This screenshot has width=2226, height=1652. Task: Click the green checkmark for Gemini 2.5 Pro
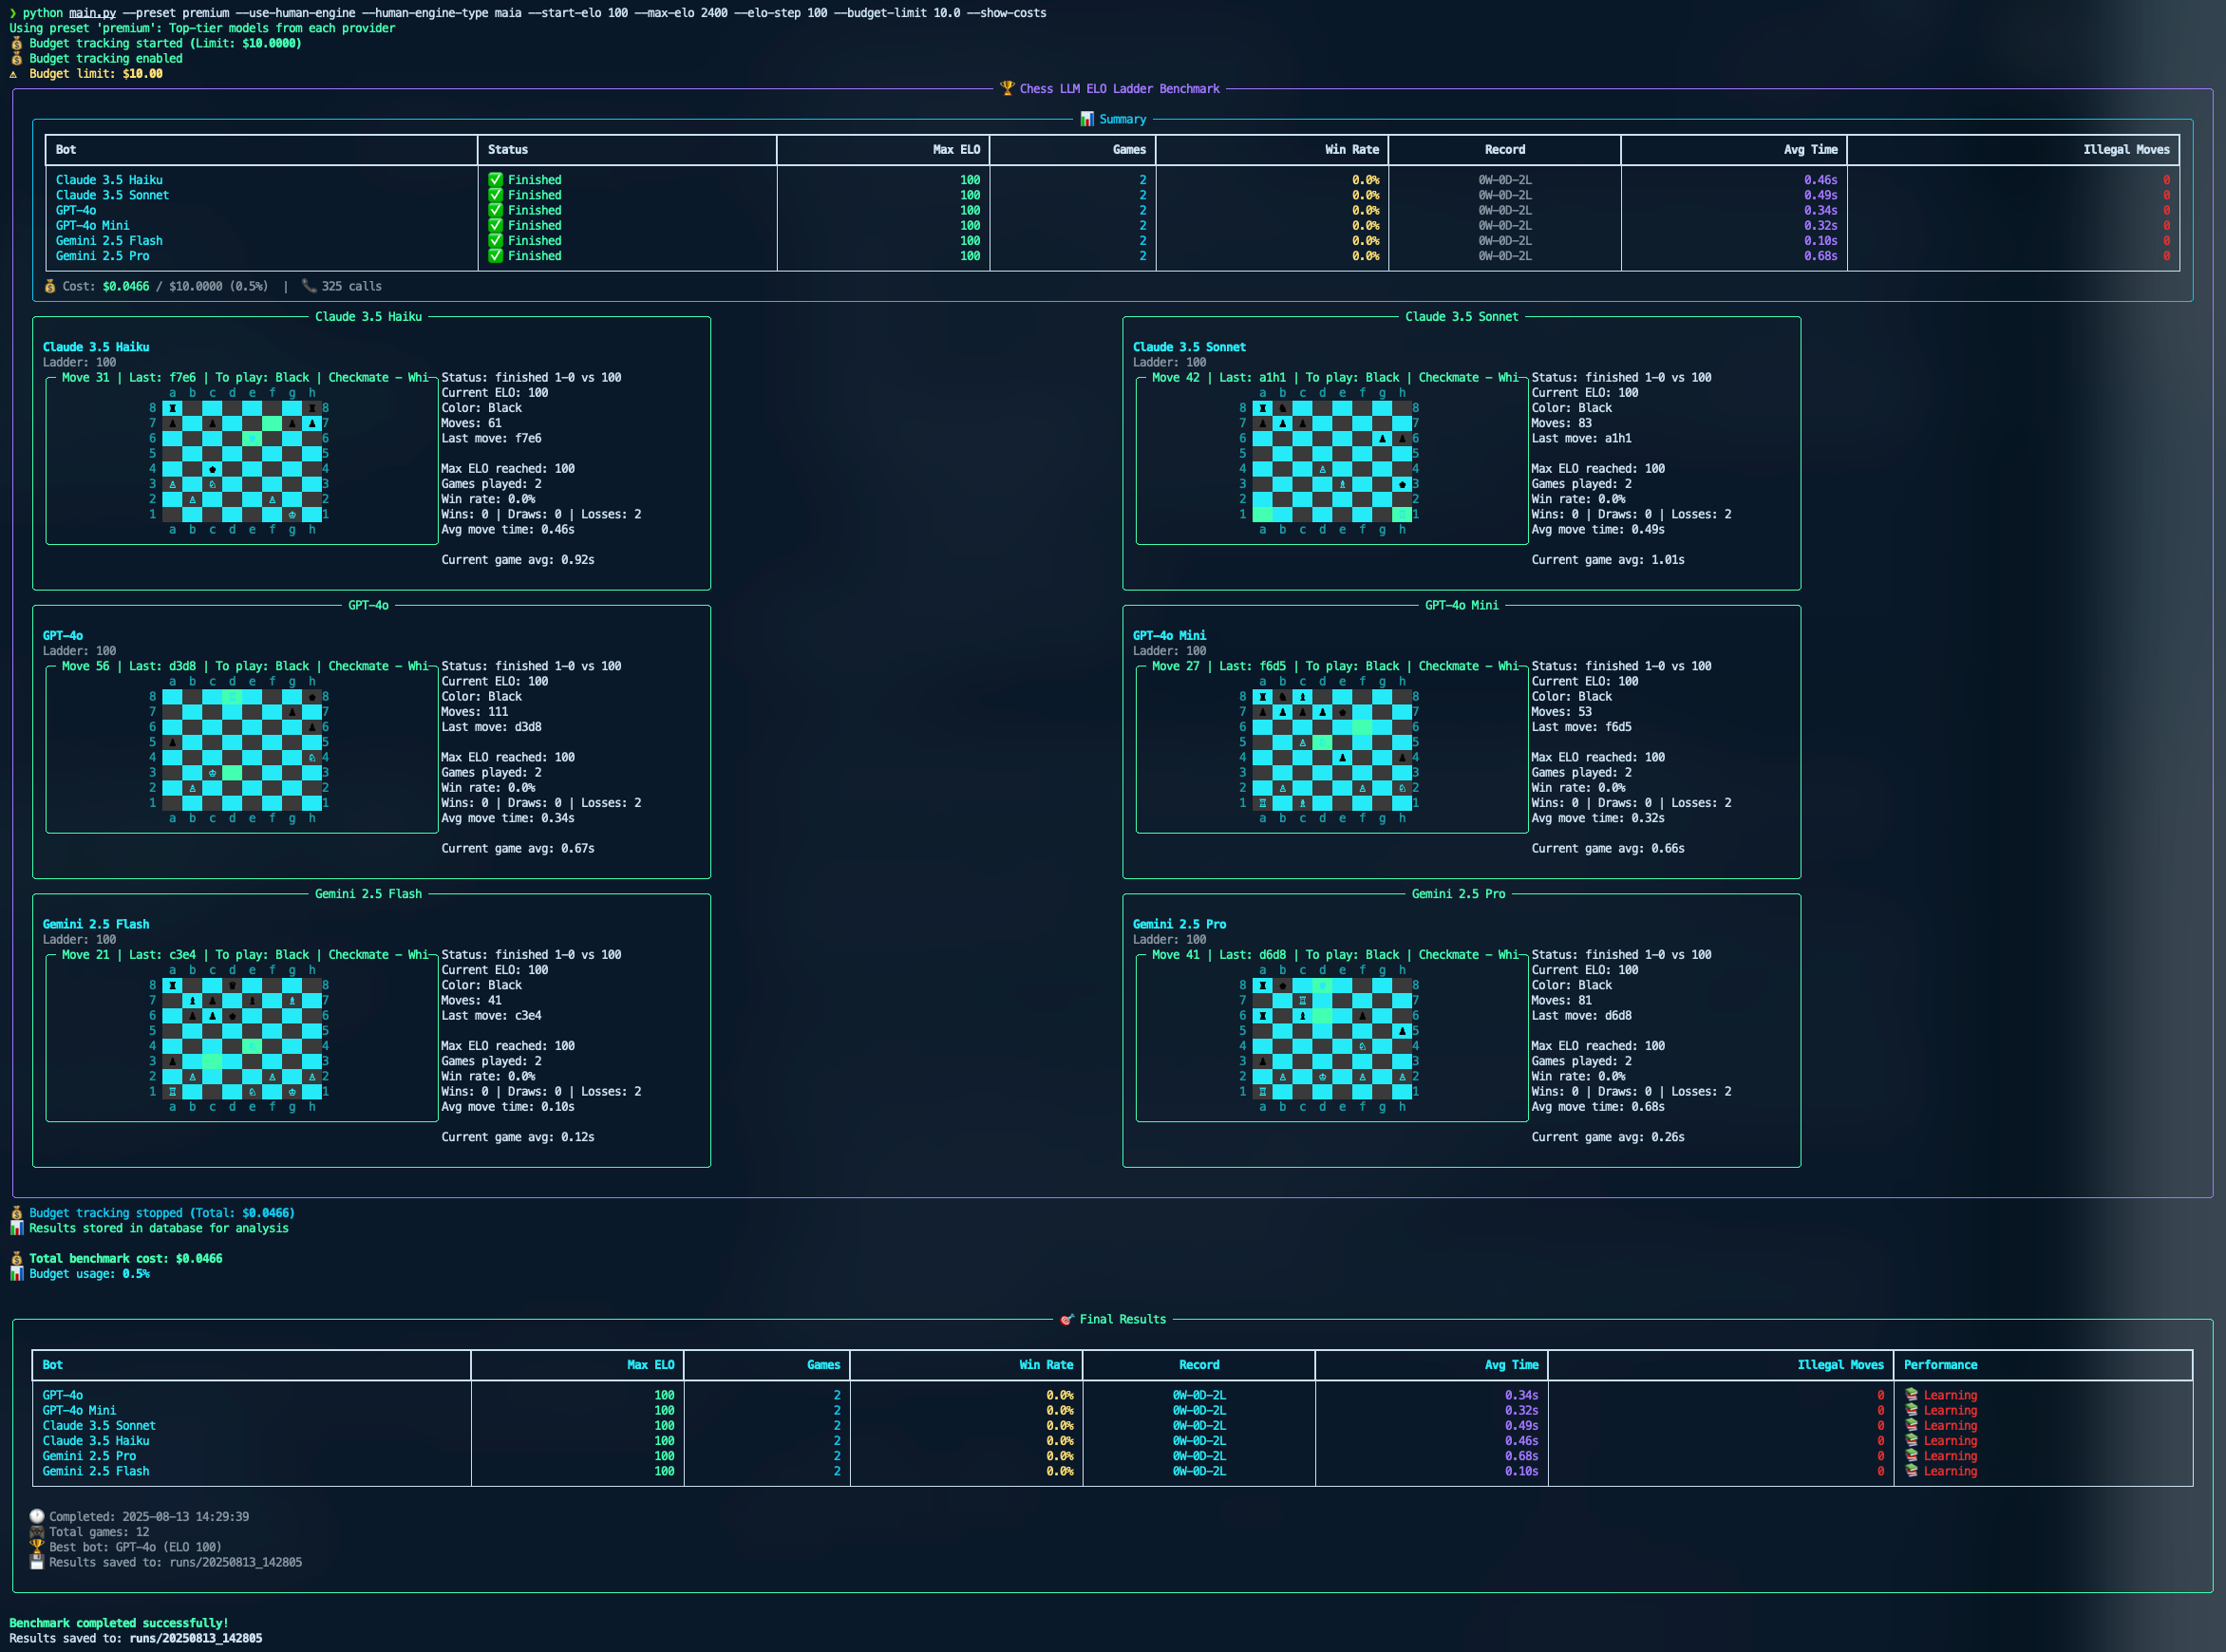[x=495, y=256]
